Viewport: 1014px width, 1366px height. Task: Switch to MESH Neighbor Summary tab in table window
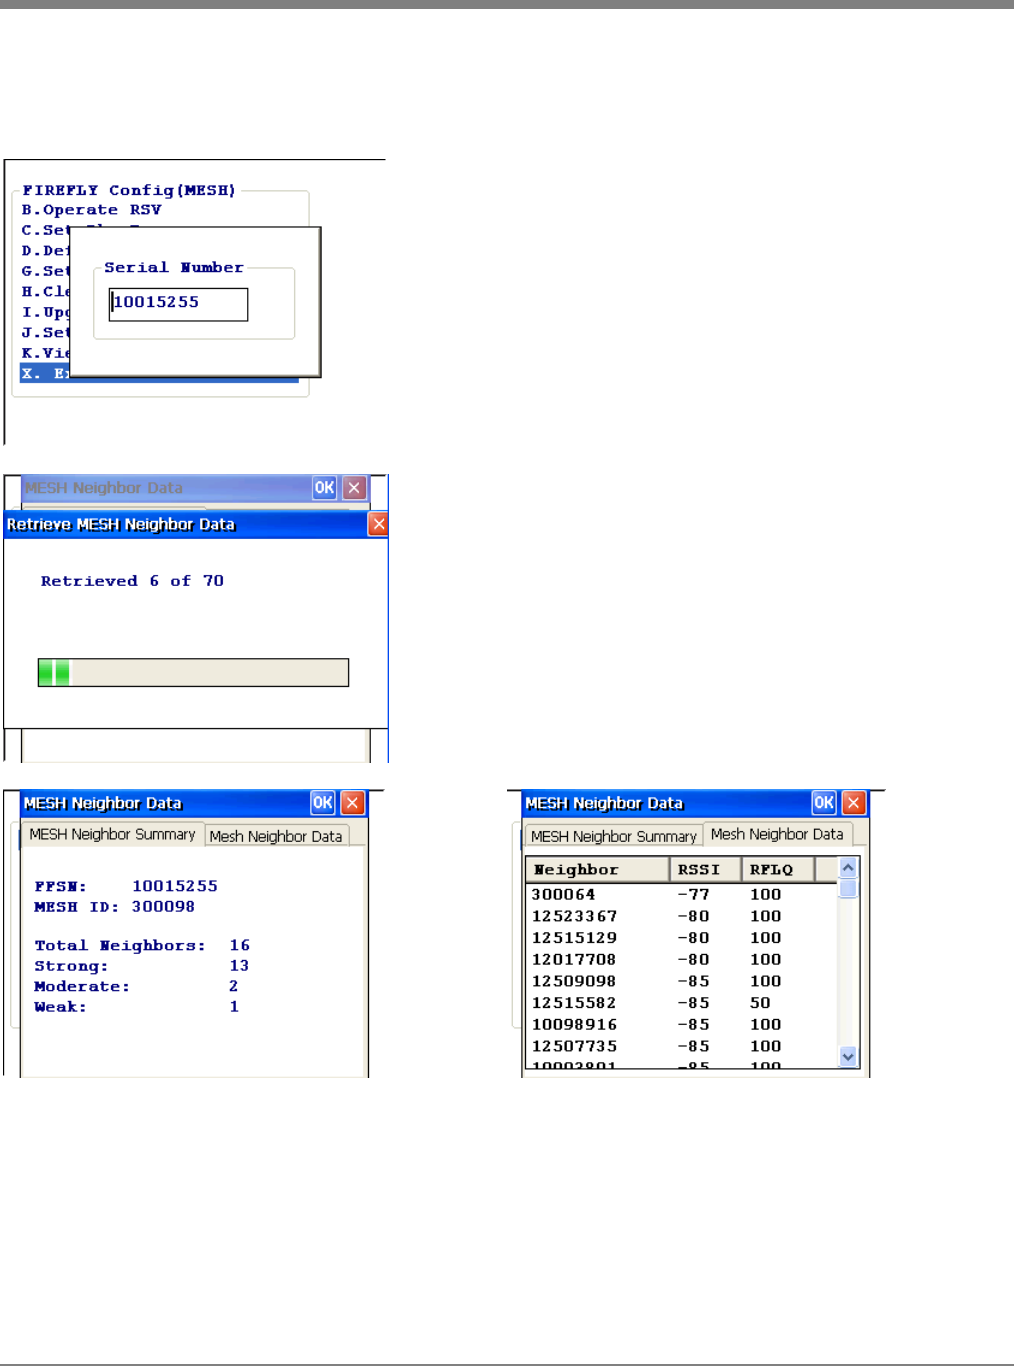pyautogui.click(x=614, y=836)
